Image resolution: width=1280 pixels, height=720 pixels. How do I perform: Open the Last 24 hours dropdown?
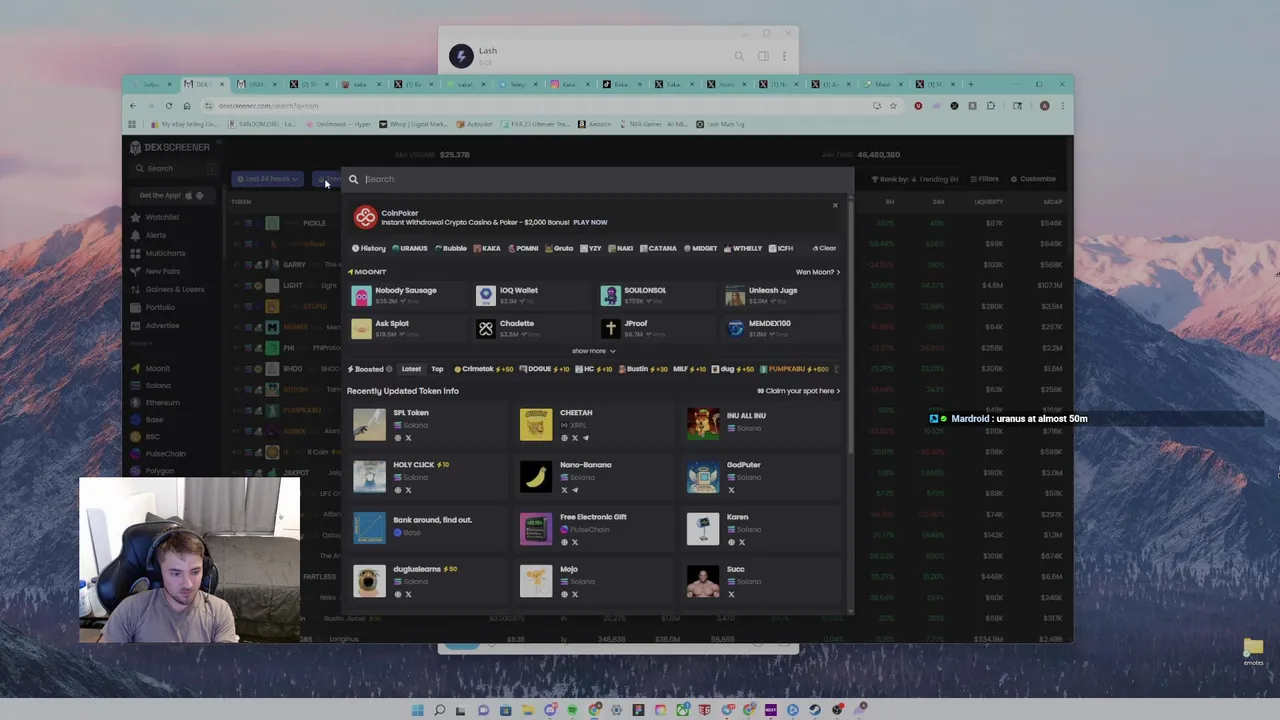coord(267,179)
